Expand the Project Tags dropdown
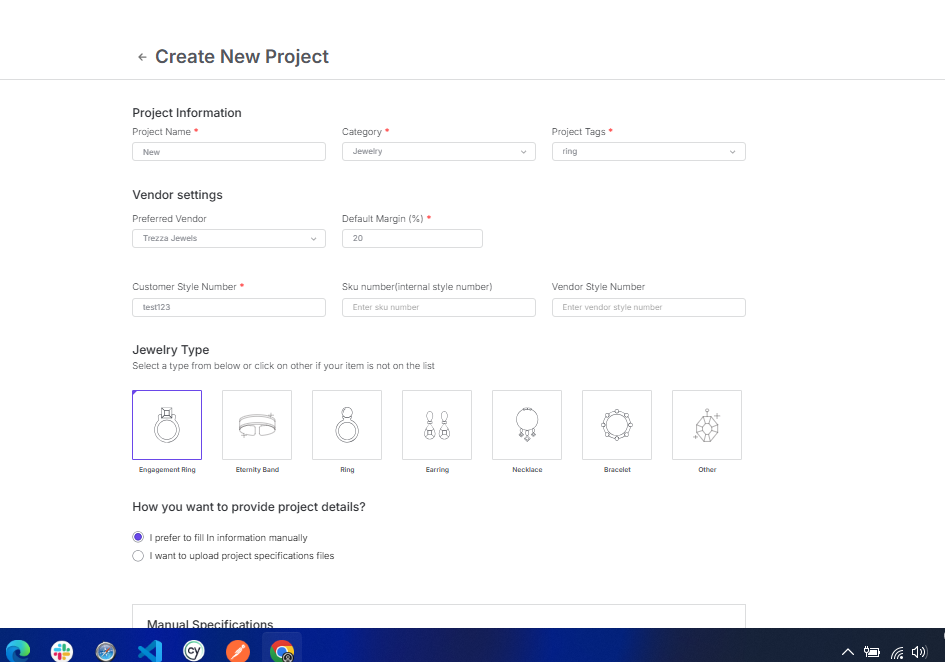Viewport: 945px width, 662px height. click(x=648, y=152)
